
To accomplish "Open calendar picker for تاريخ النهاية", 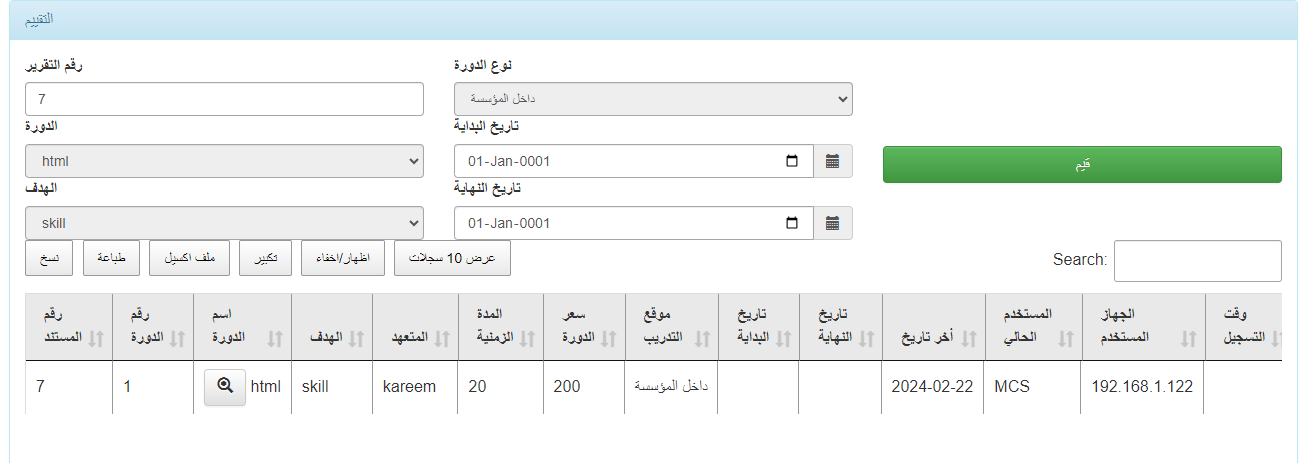I will [832, 223].
